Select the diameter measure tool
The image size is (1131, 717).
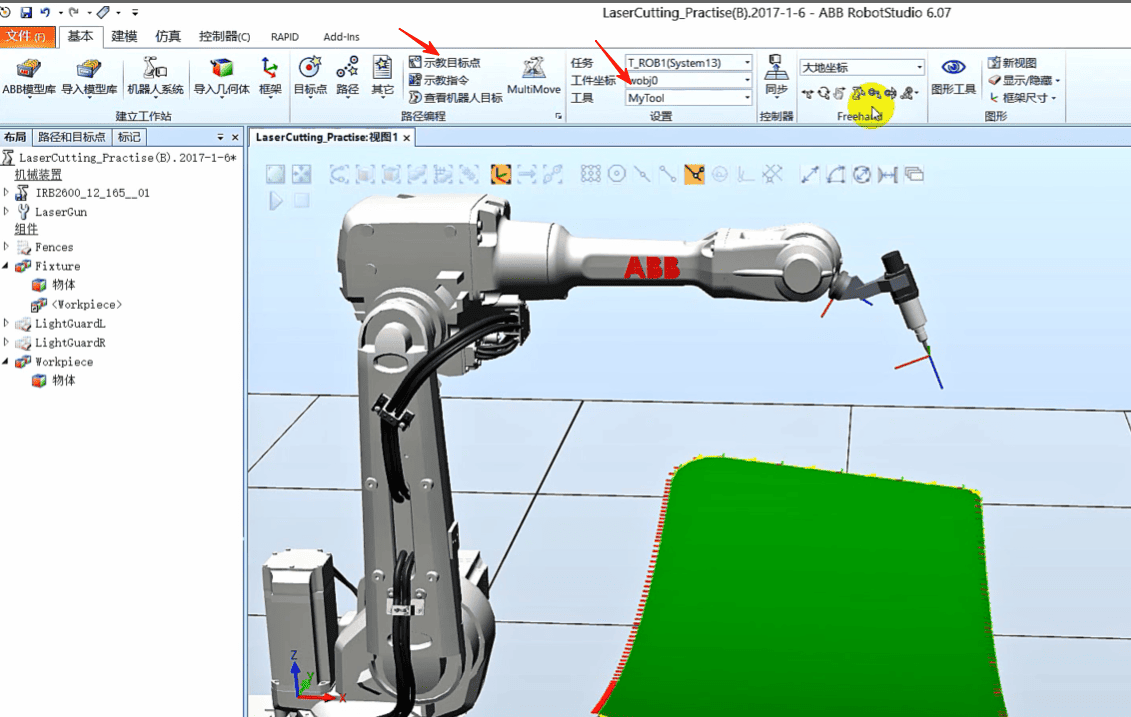coord(862,174)
